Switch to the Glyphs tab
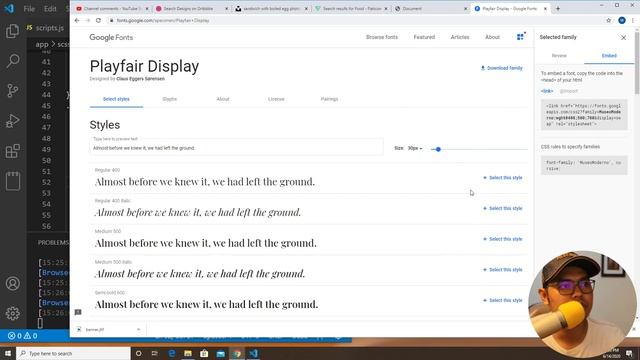The width and height of the screenshot is (640, 360). coord(169,99)
